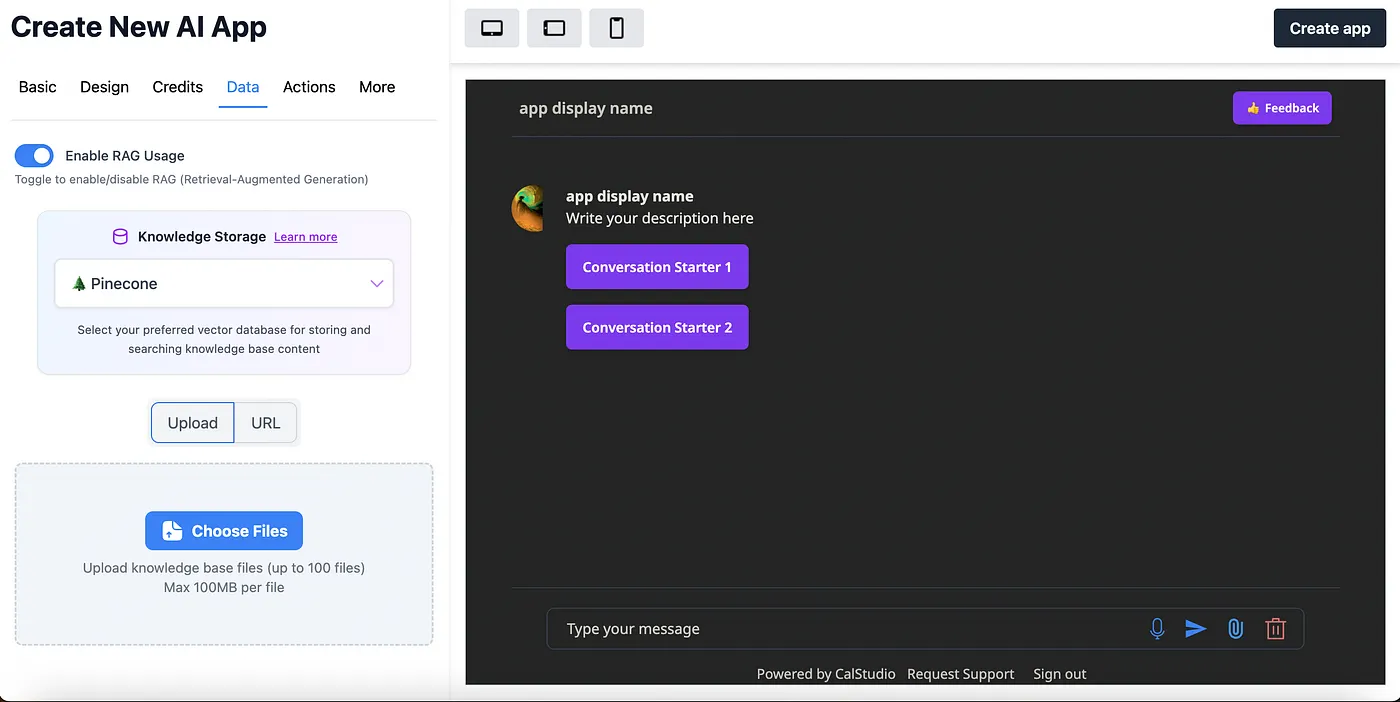Click the Create app button
The height and width of the screenshot is (702, 1400).
point(1329,28)
